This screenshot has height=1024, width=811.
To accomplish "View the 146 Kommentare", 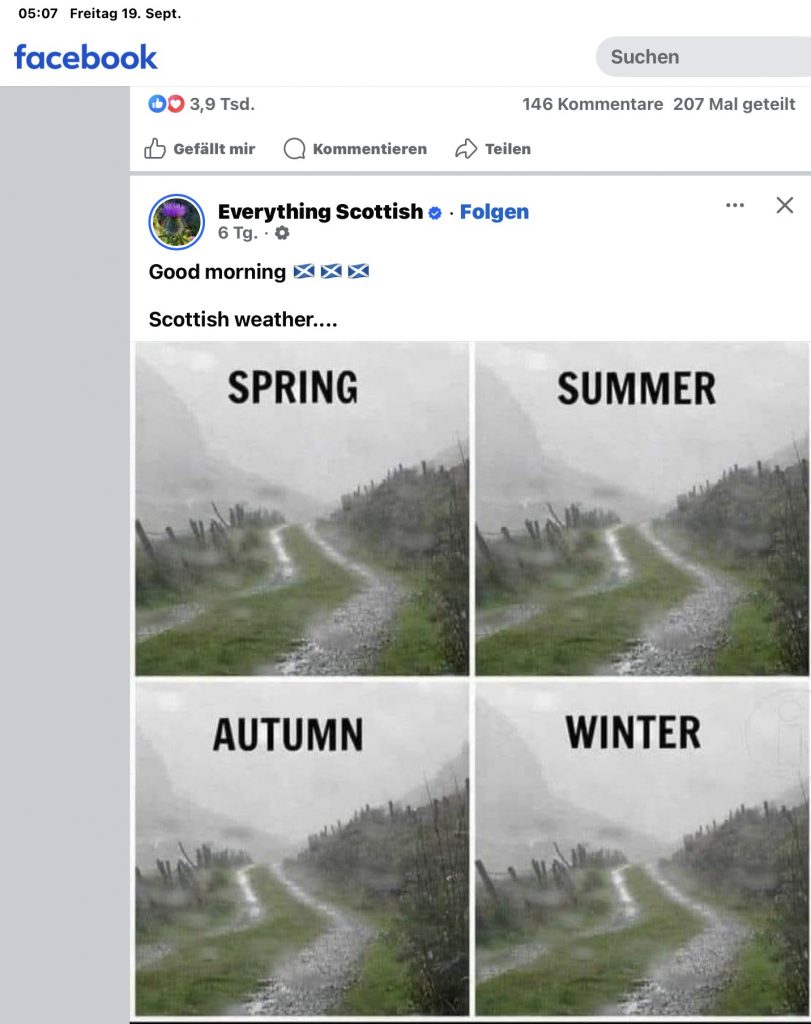I will [x=592, y=104].
